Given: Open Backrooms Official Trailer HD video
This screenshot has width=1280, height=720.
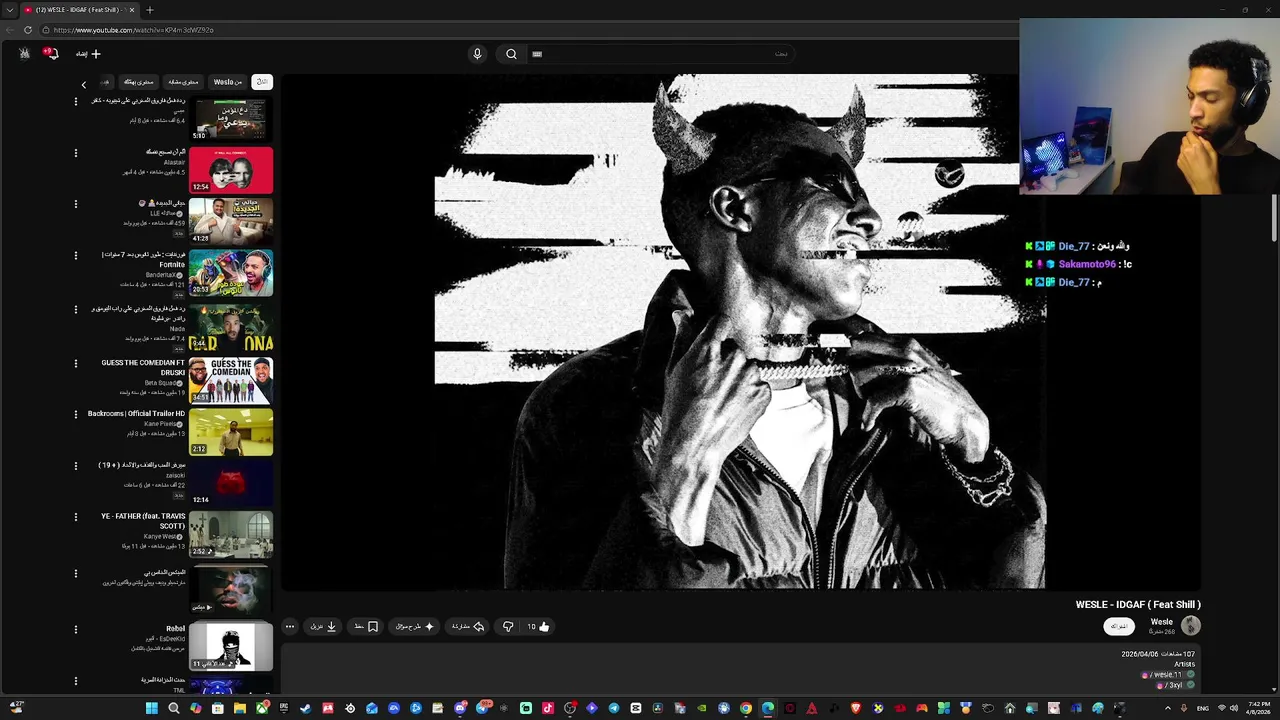Looking at the screenshot, I should click(x=231, y=432).
